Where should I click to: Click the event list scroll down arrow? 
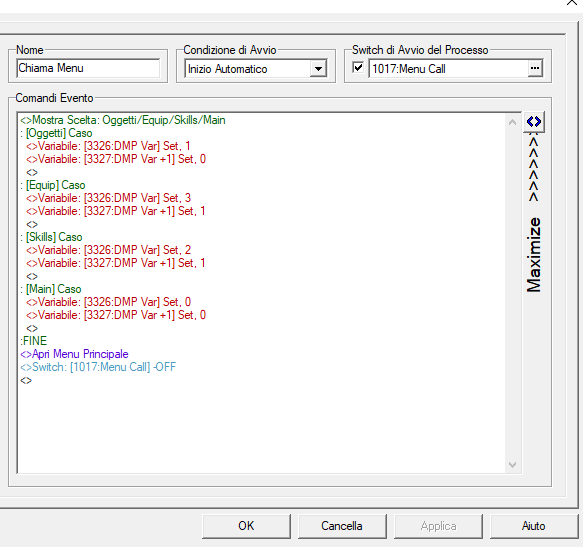(512, 465)
